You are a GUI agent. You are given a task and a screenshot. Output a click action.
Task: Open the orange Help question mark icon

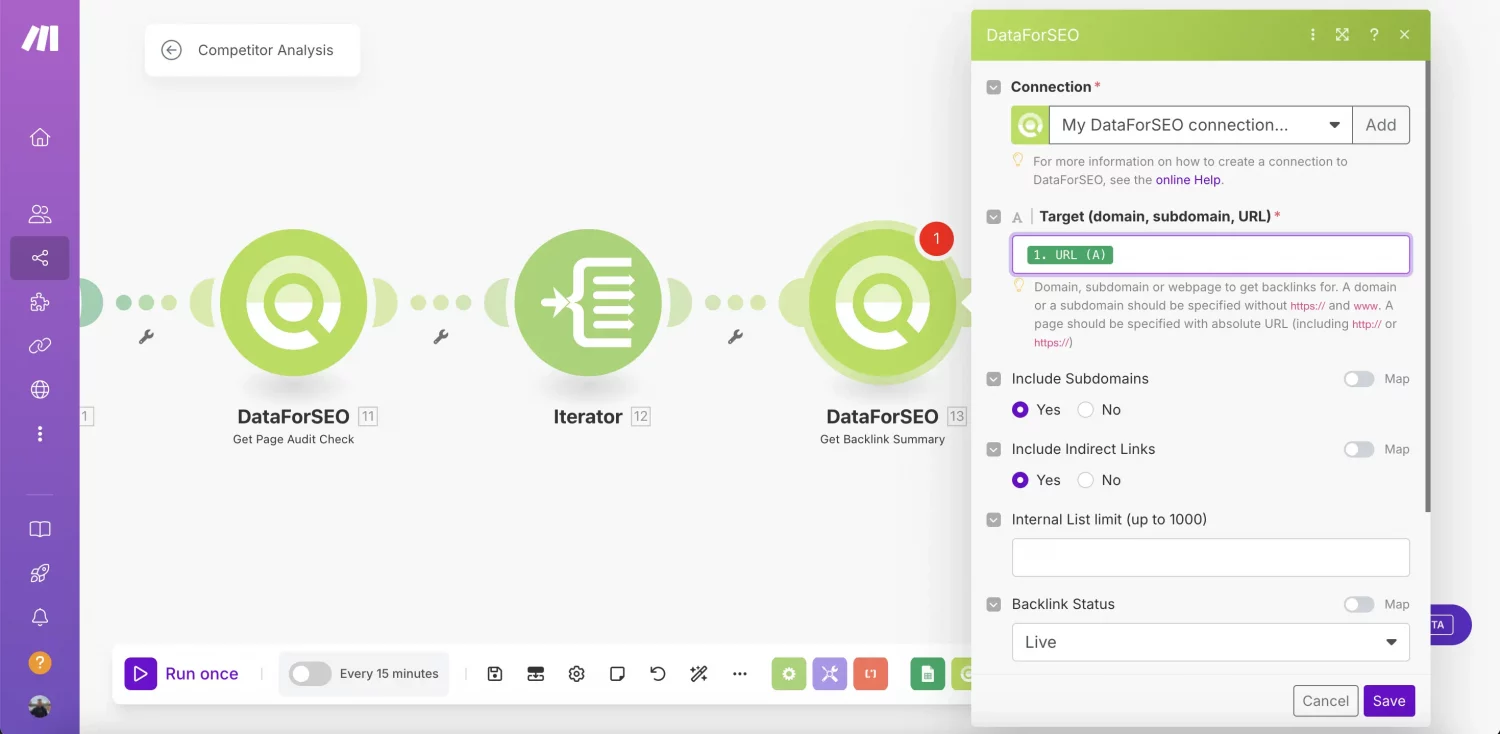pyautogui.click(x=40, y=662)
